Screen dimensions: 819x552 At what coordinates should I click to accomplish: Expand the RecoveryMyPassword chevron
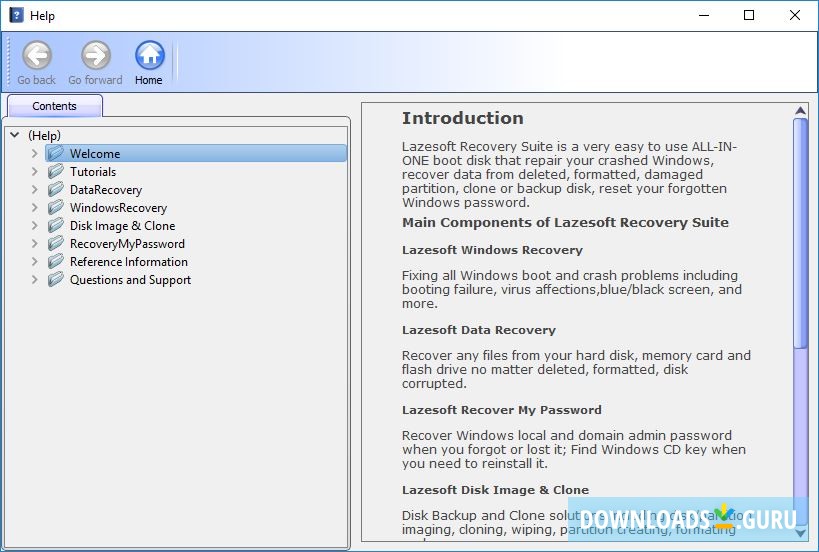pyautogui.click(x=34, y=243)
